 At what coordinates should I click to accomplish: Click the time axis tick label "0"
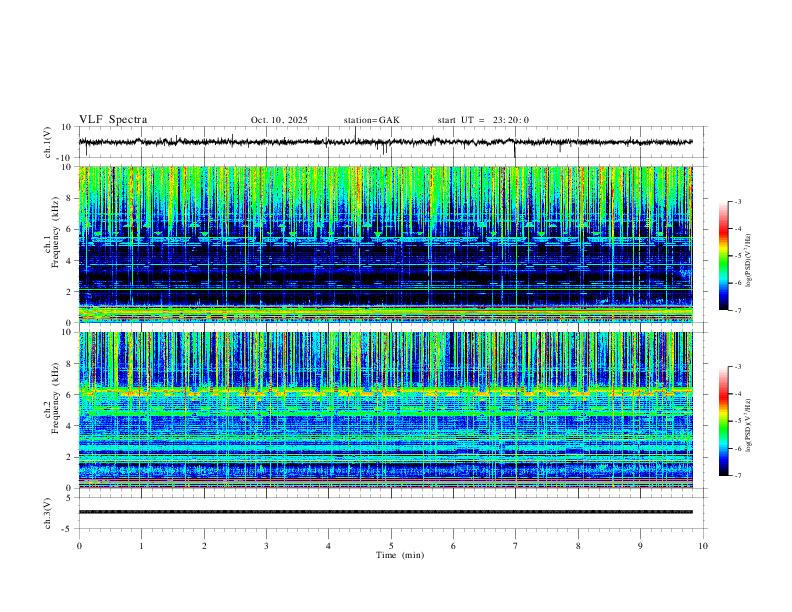click(79, 546)
